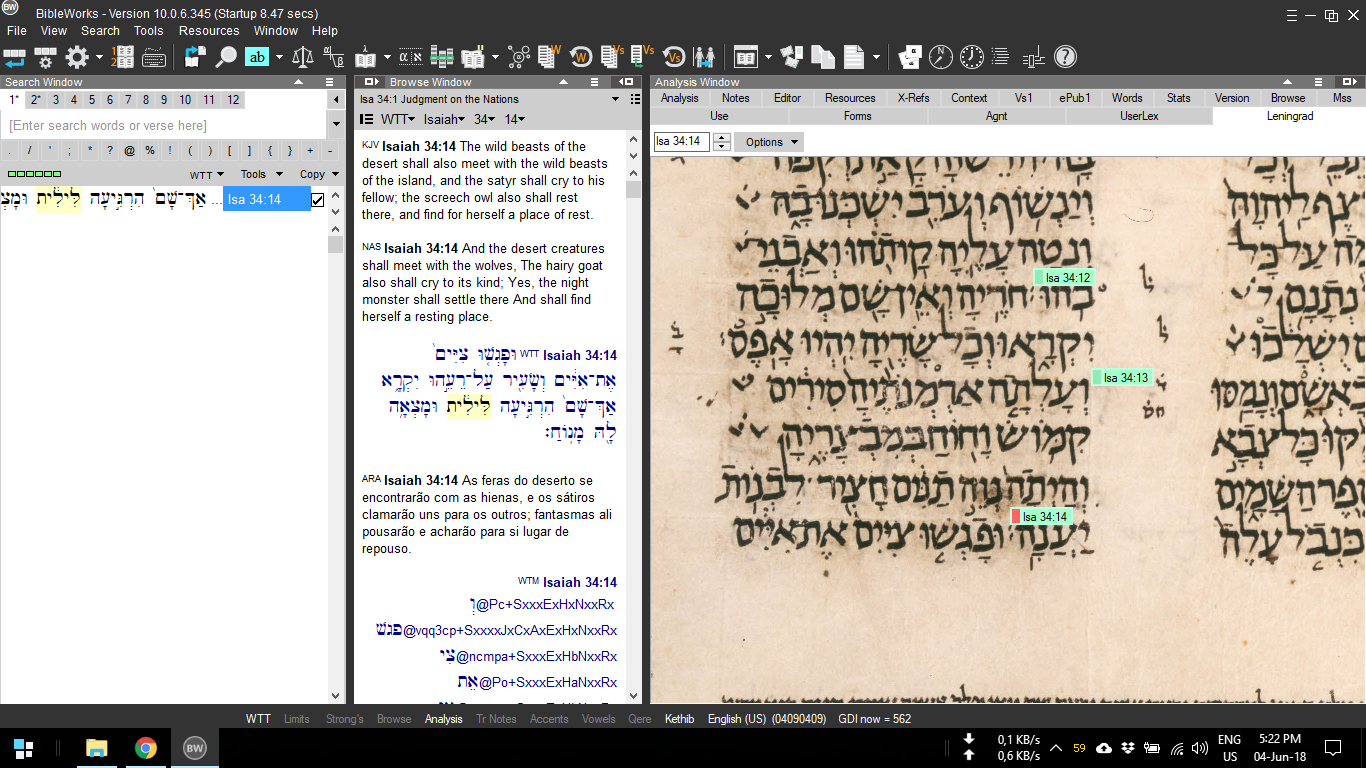Click the compass toolbar icon
Image resolution: width=1366 pixels, height=768 pixels.
pyautogui.click(x=940, y=57)
